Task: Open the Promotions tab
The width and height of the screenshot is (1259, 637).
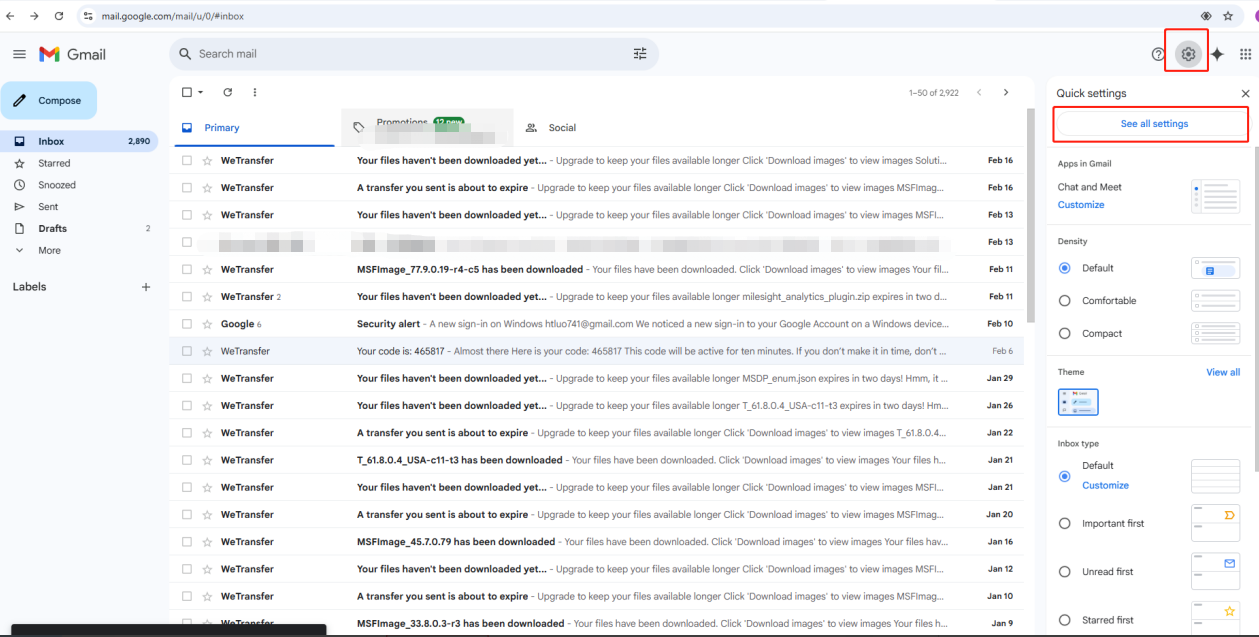Action: [x=427, y=128]
